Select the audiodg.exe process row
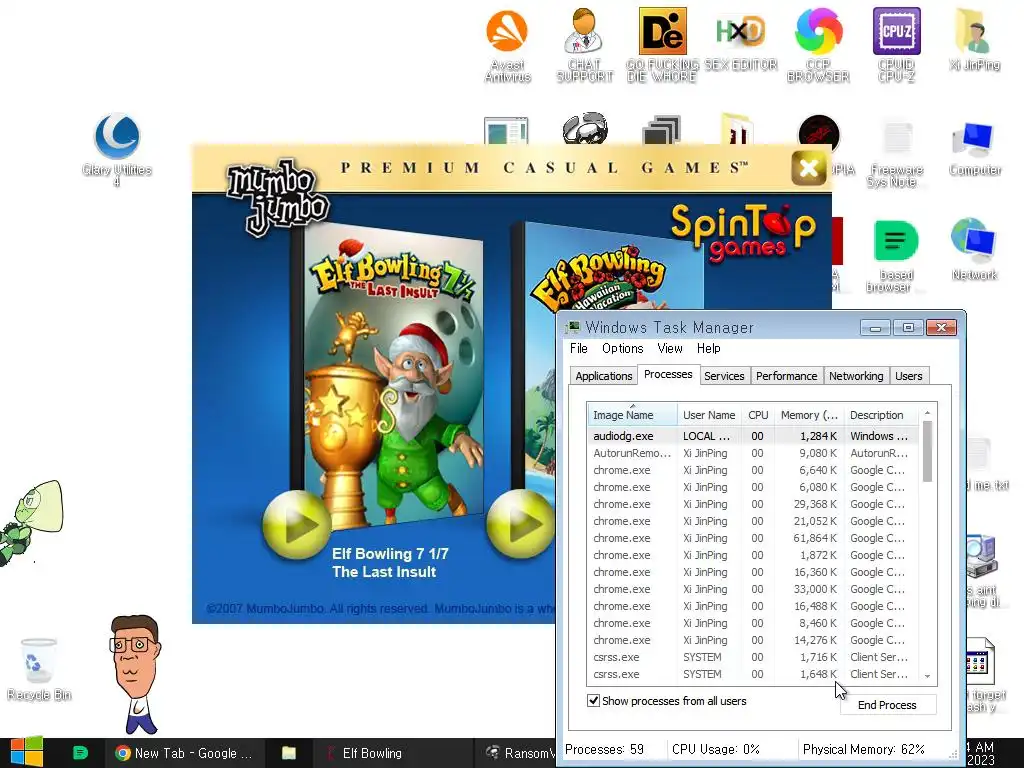1024x768 pixels. pyautogui.click(x=752, y=436)
